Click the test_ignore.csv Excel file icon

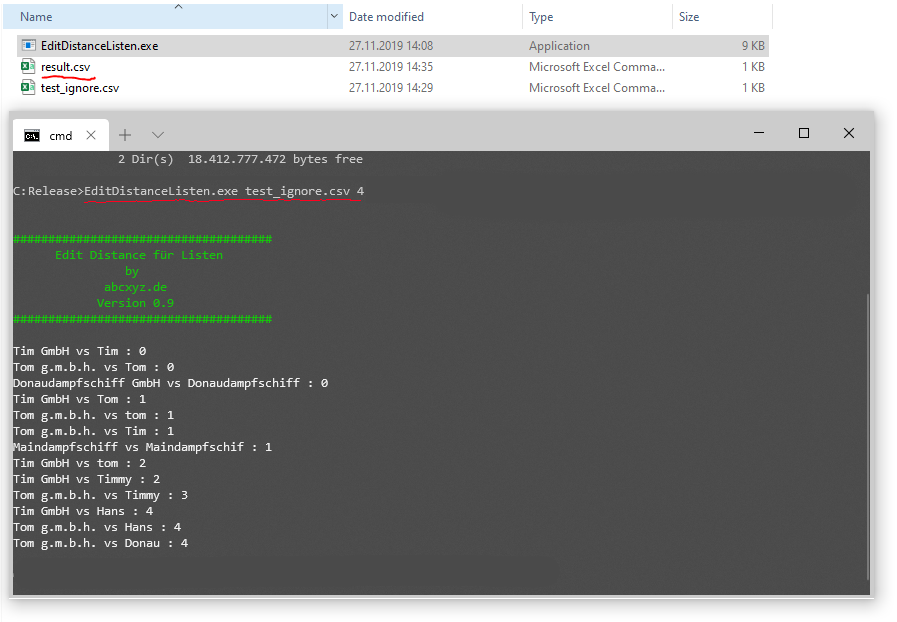[29, 88]
